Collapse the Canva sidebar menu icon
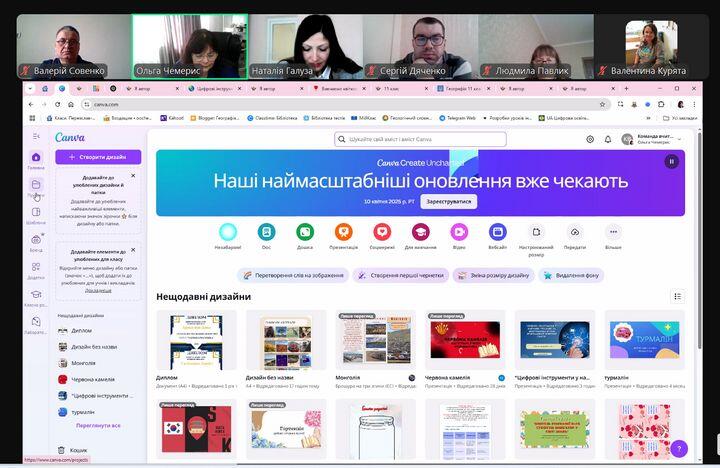Image resolution: width=720 pixels, height=468 pixels. [36, 136]
